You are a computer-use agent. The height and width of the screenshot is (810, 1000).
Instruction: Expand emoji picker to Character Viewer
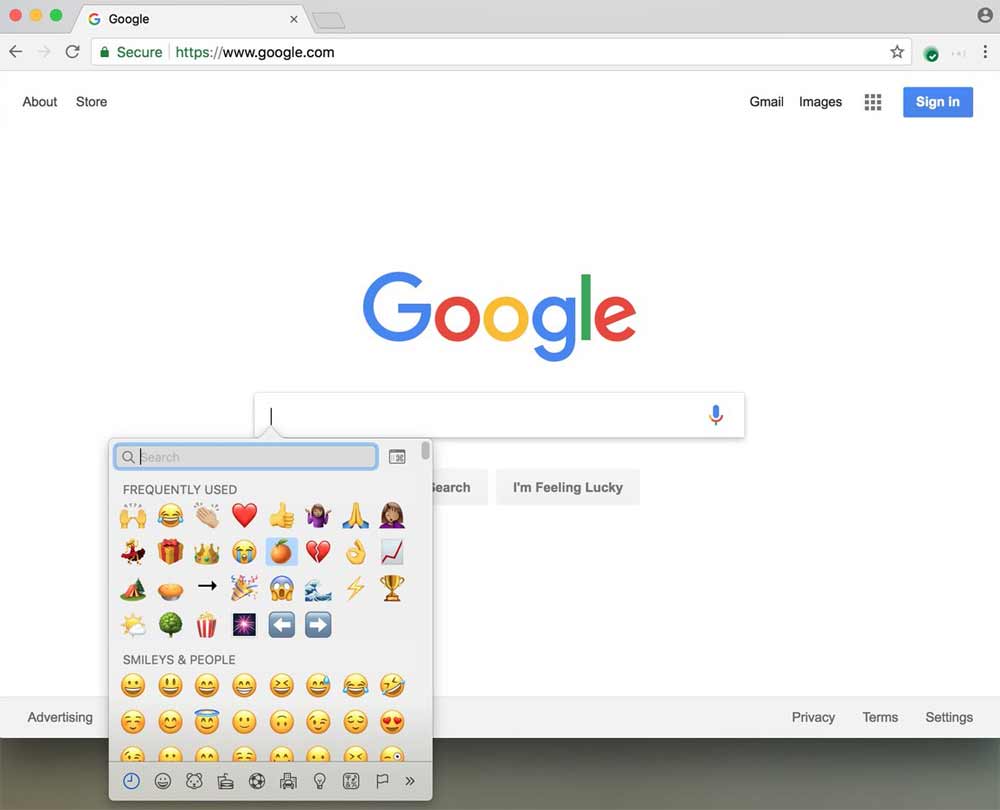(x=397, y=457)
